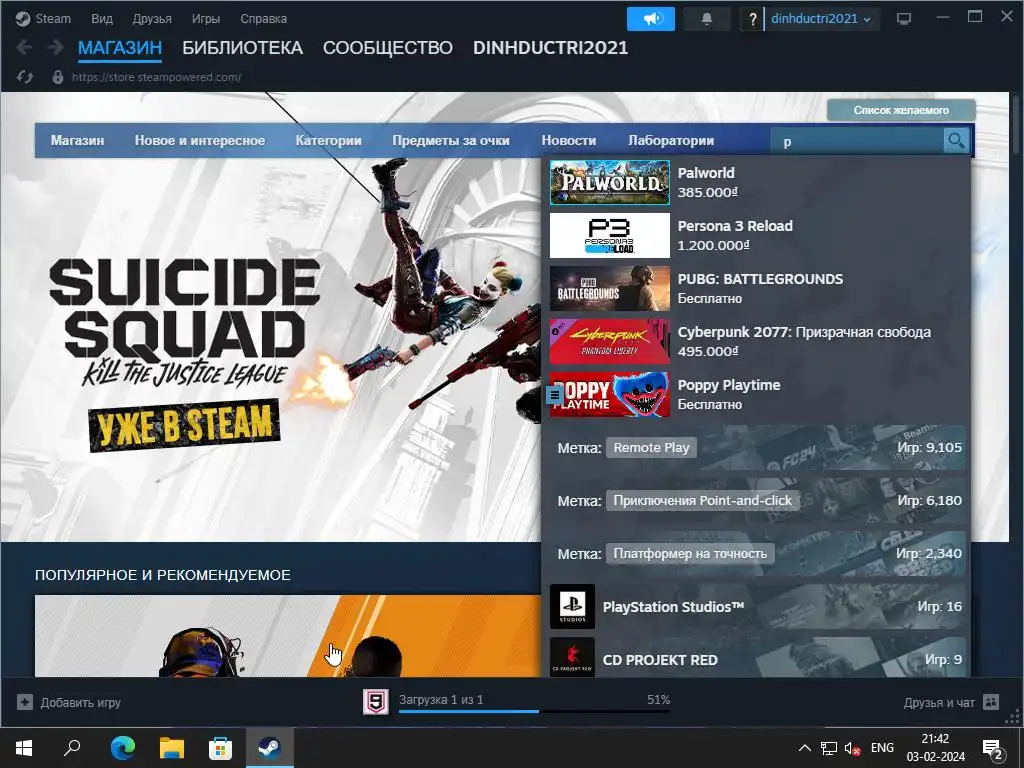This screenshot has height=768, width=1024.
Task: Click the search magnifier in the store bar
Action: [x=956, y=140]
